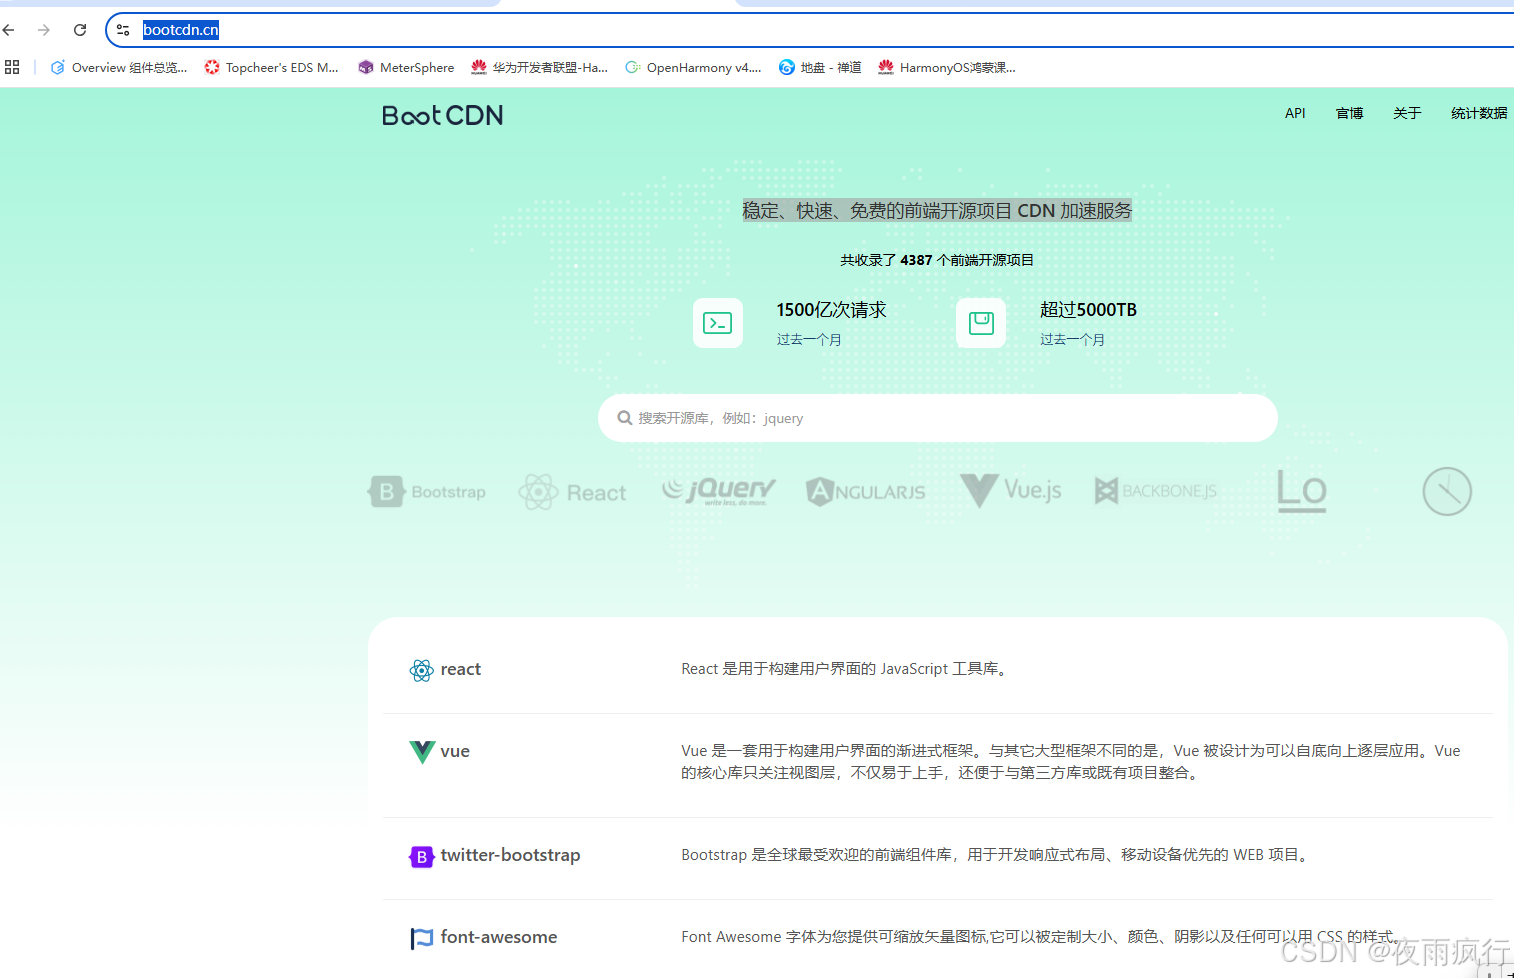Open the Bootstrap logo shortcut

(427, 492)
